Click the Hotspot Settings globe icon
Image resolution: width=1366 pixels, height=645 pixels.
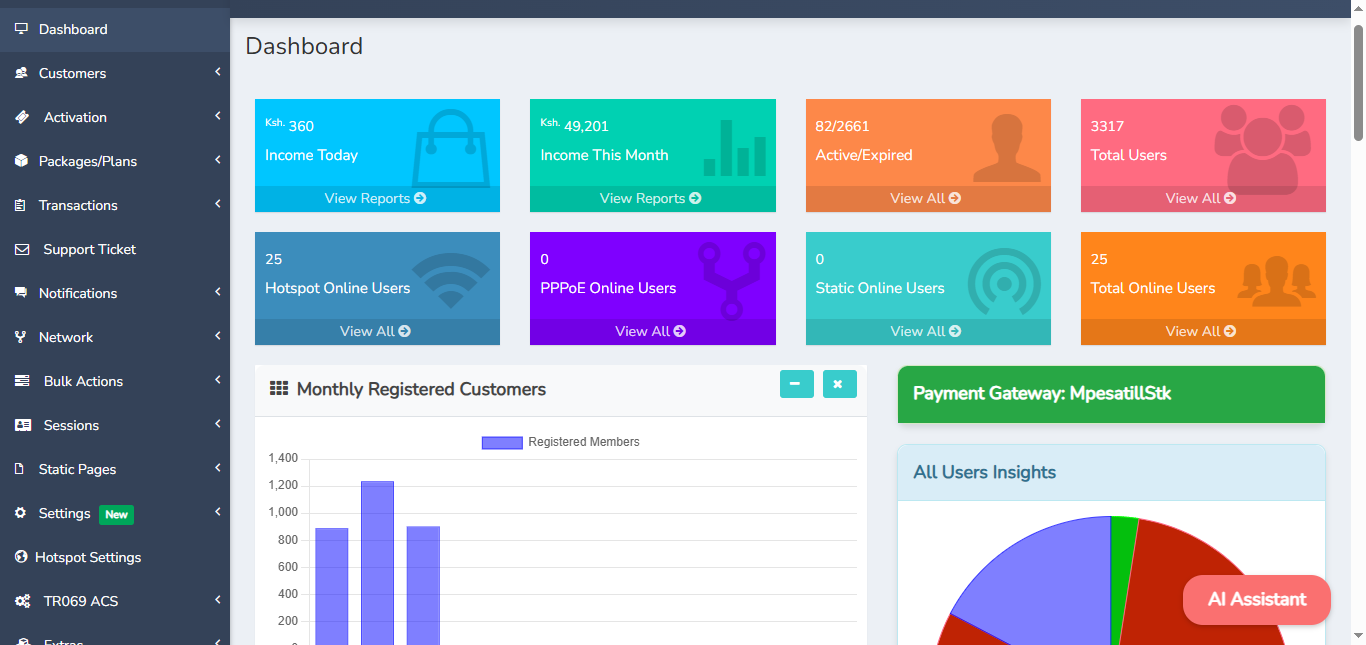[21, 557]
